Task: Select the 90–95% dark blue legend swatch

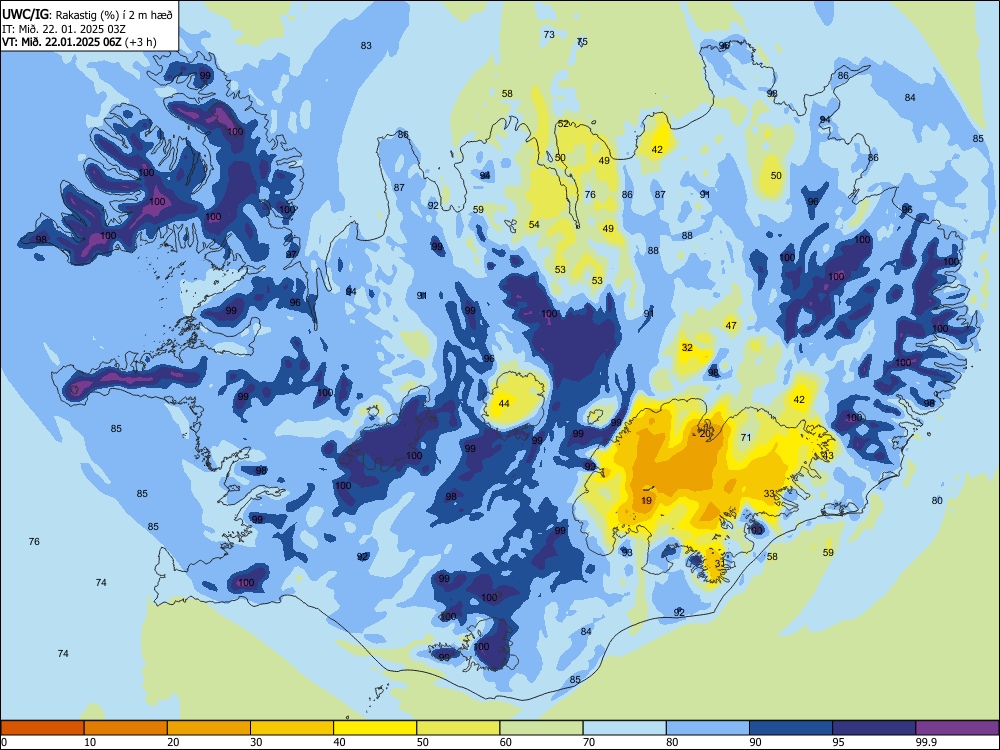Action: point(791,728)
